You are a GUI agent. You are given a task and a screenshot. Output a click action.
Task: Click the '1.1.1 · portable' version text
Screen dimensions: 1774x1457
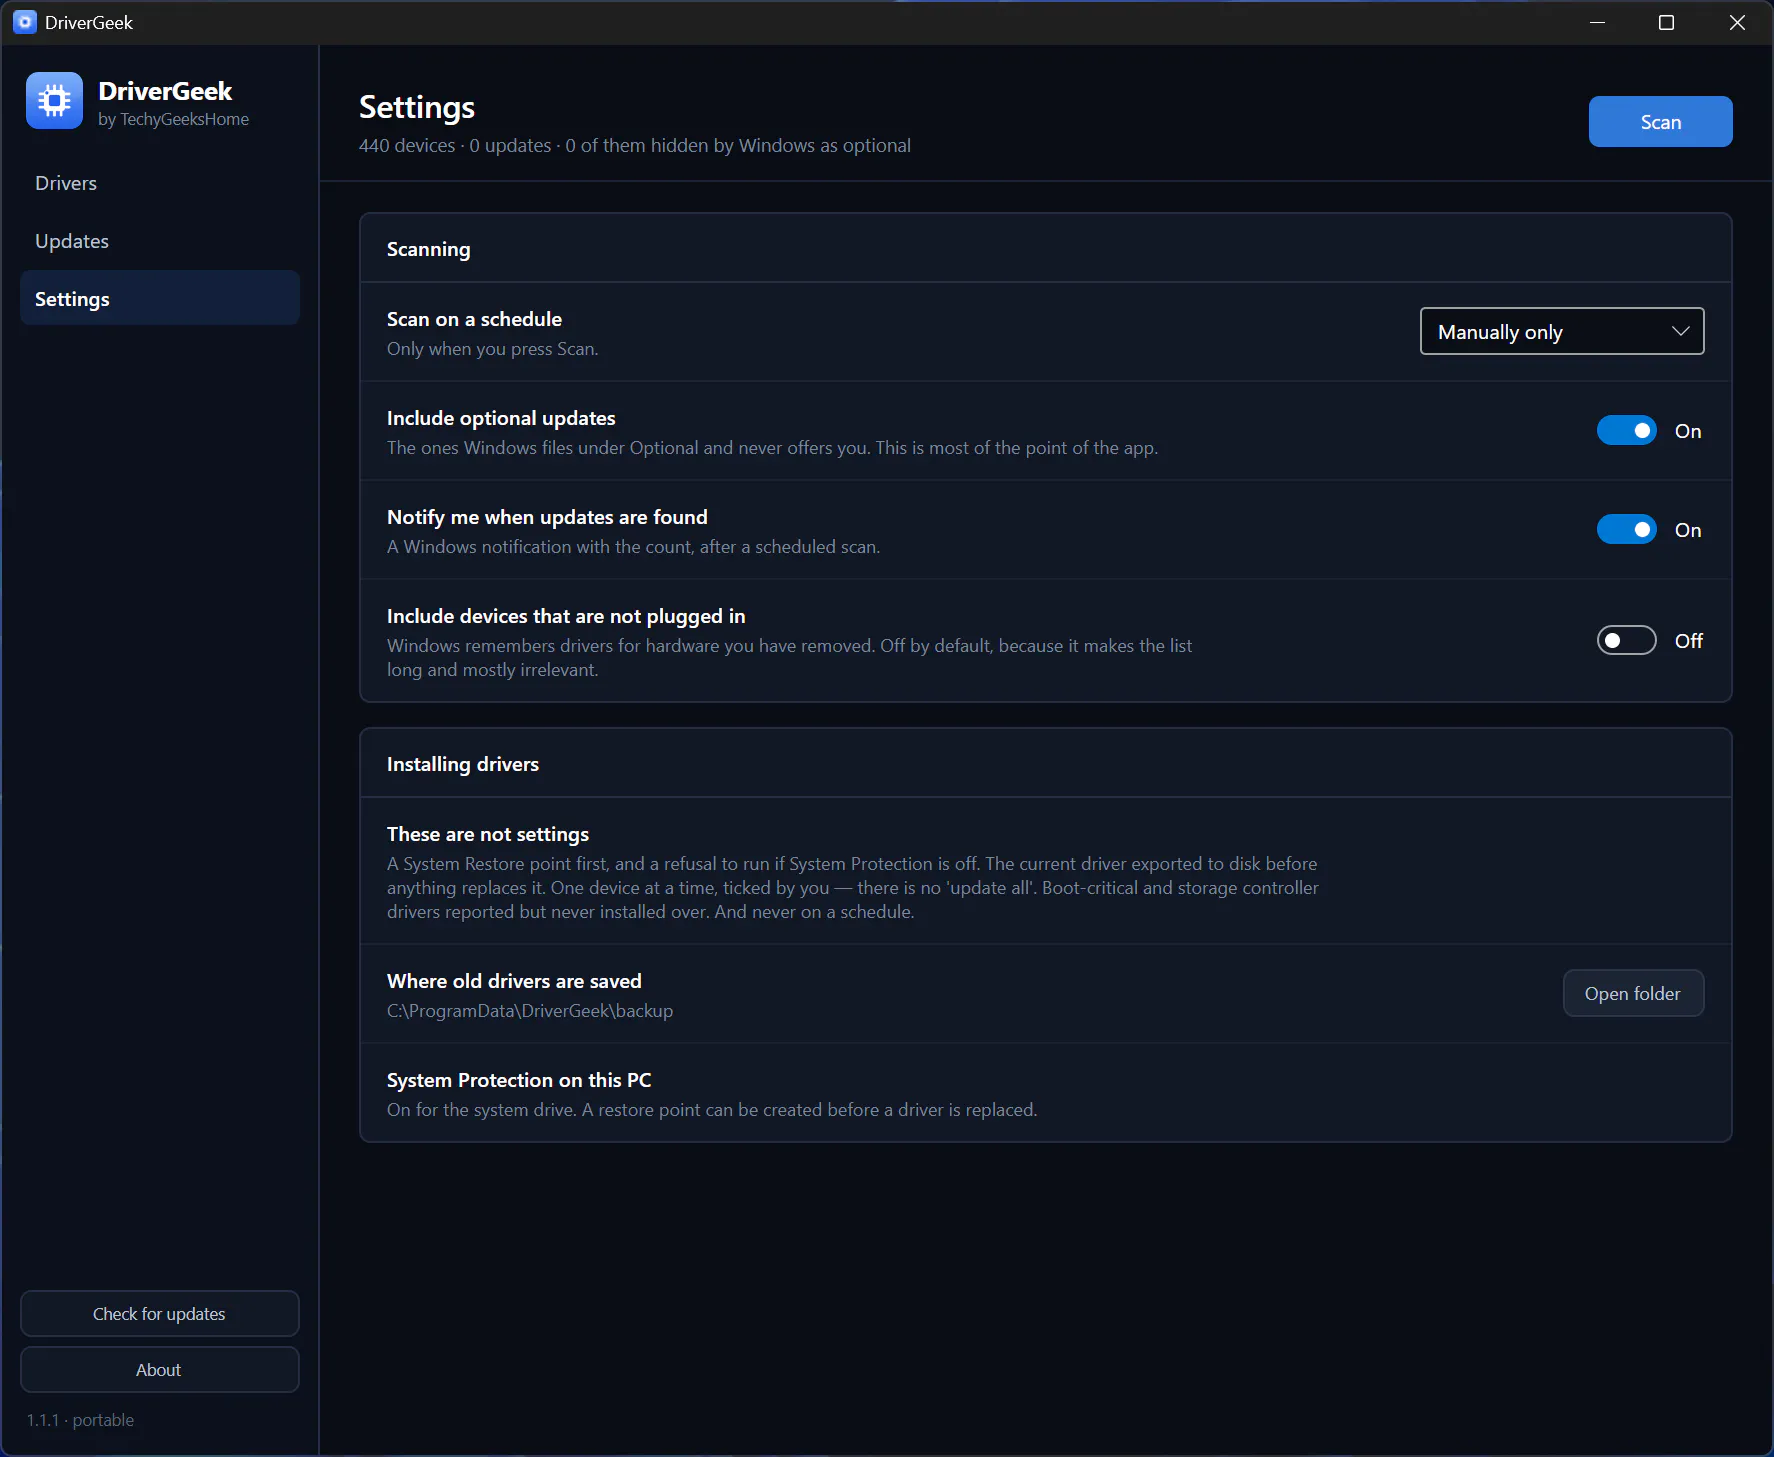click(x=80, y=1420)
